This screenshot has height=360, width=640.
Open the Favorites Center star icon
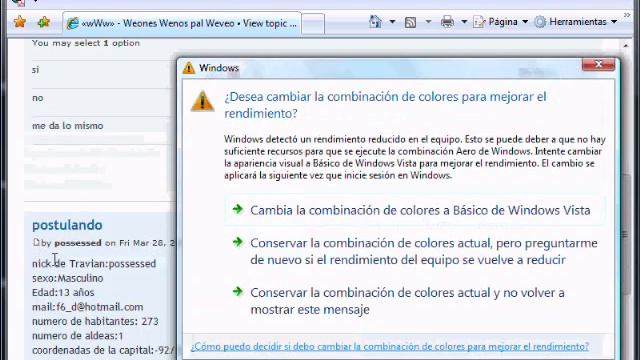tap(20, 22)
